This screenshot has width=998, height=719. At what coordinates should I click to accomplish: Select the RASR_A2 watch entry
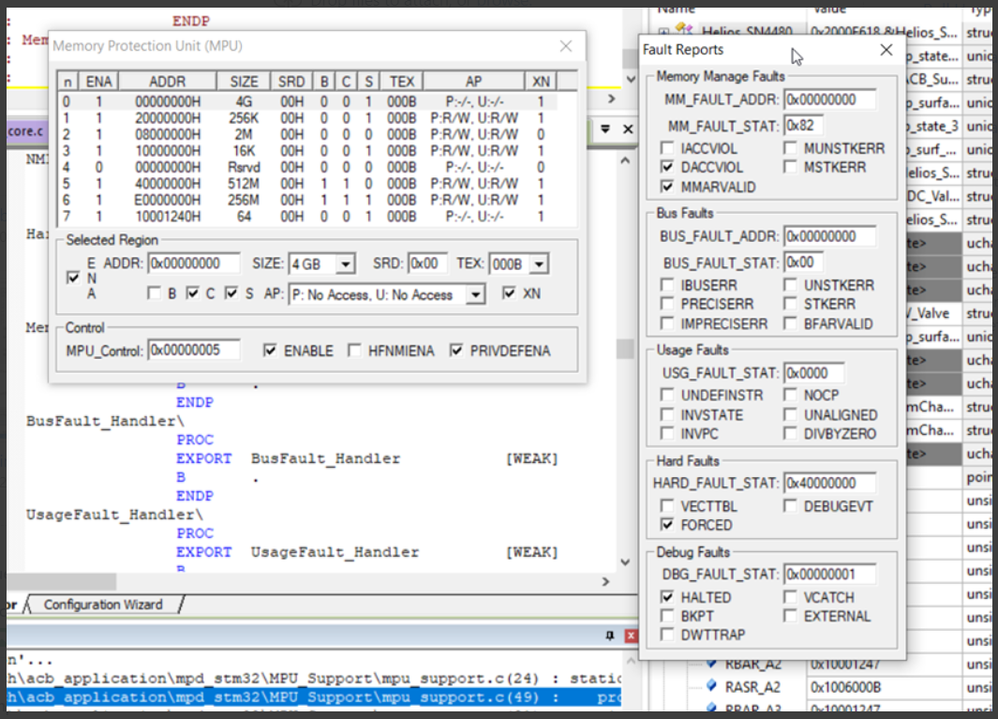click(753, 687)
